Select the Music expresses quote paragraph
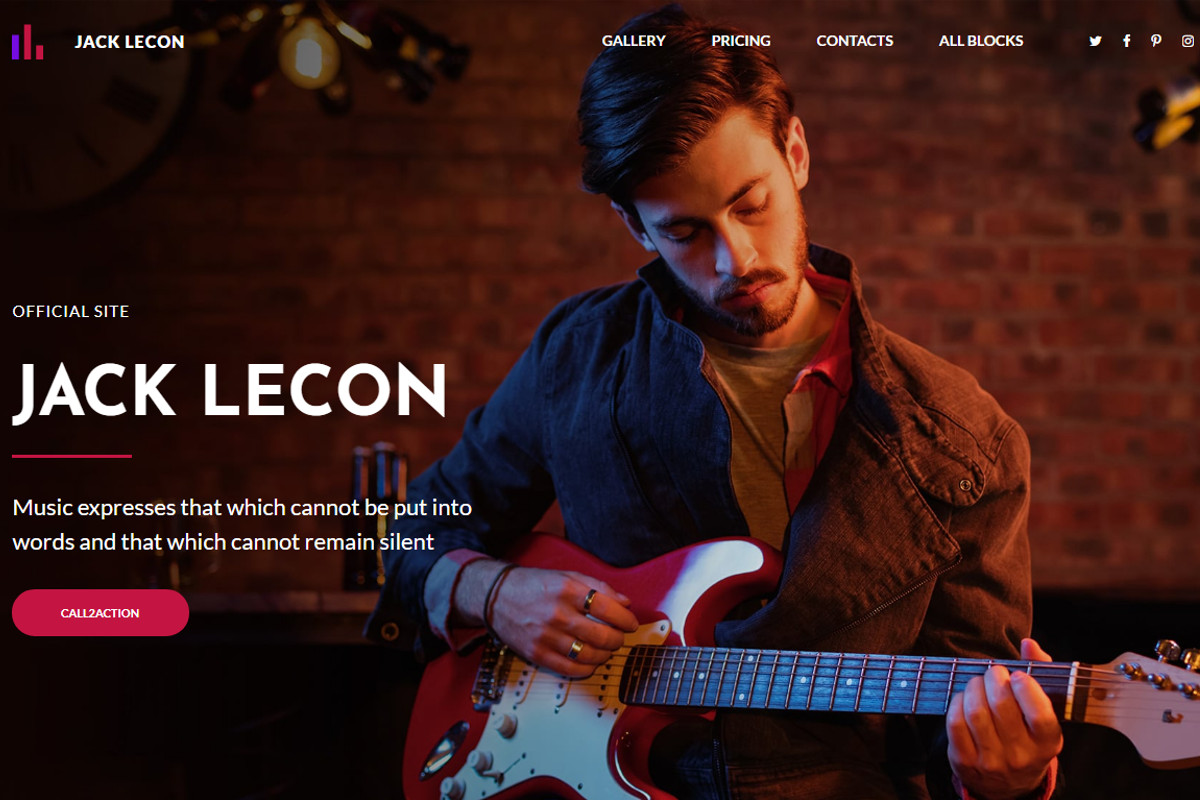The width and height of the screenshot is (1200, 800). coord(242,525)
